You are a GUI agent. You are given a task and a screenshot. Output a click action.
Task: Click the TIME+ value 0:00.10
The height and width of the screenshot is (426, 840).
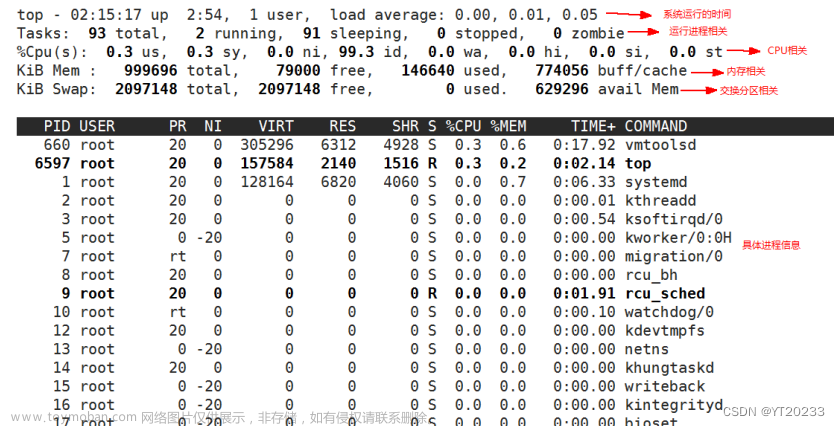[584, 312]
